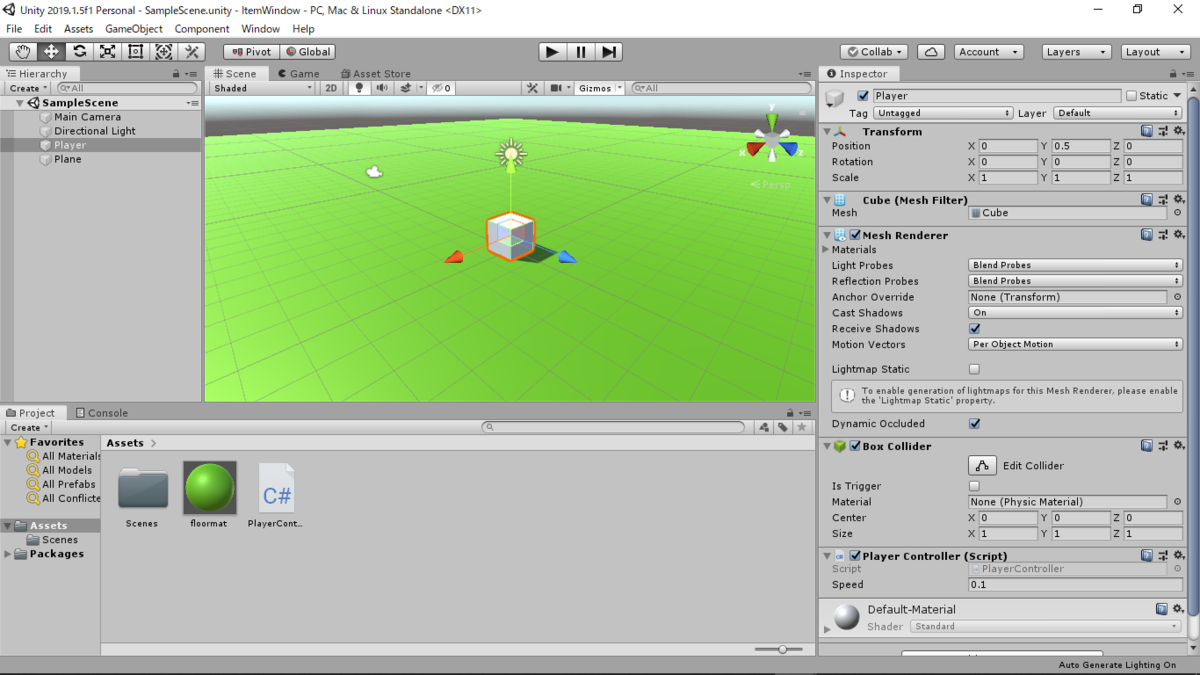Image resolution: width=1200 pixels, height=675 pixels.
Task: Select the Rotate tool in the toolbar
Action: pyautogui.click(x=79, y=52)
